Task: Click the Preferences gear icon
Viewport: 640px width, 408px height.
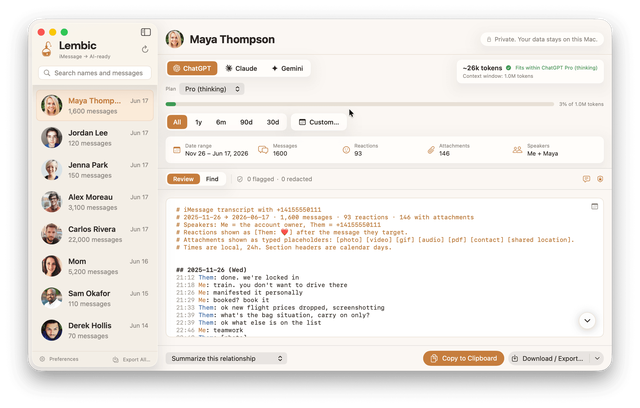Action: pyautogui.click(x=42, y=359)
